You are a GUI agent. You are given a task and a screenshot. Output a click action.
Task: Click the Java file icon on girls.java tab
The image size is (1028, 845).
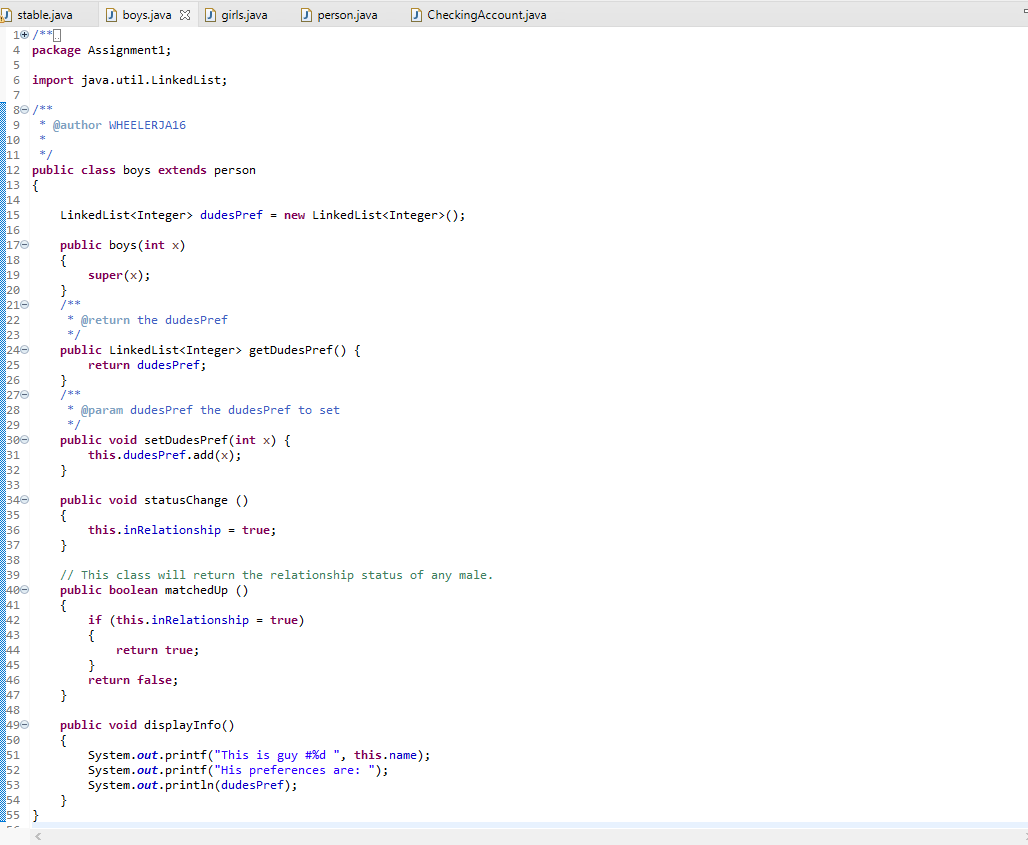[x=208, y=14]
